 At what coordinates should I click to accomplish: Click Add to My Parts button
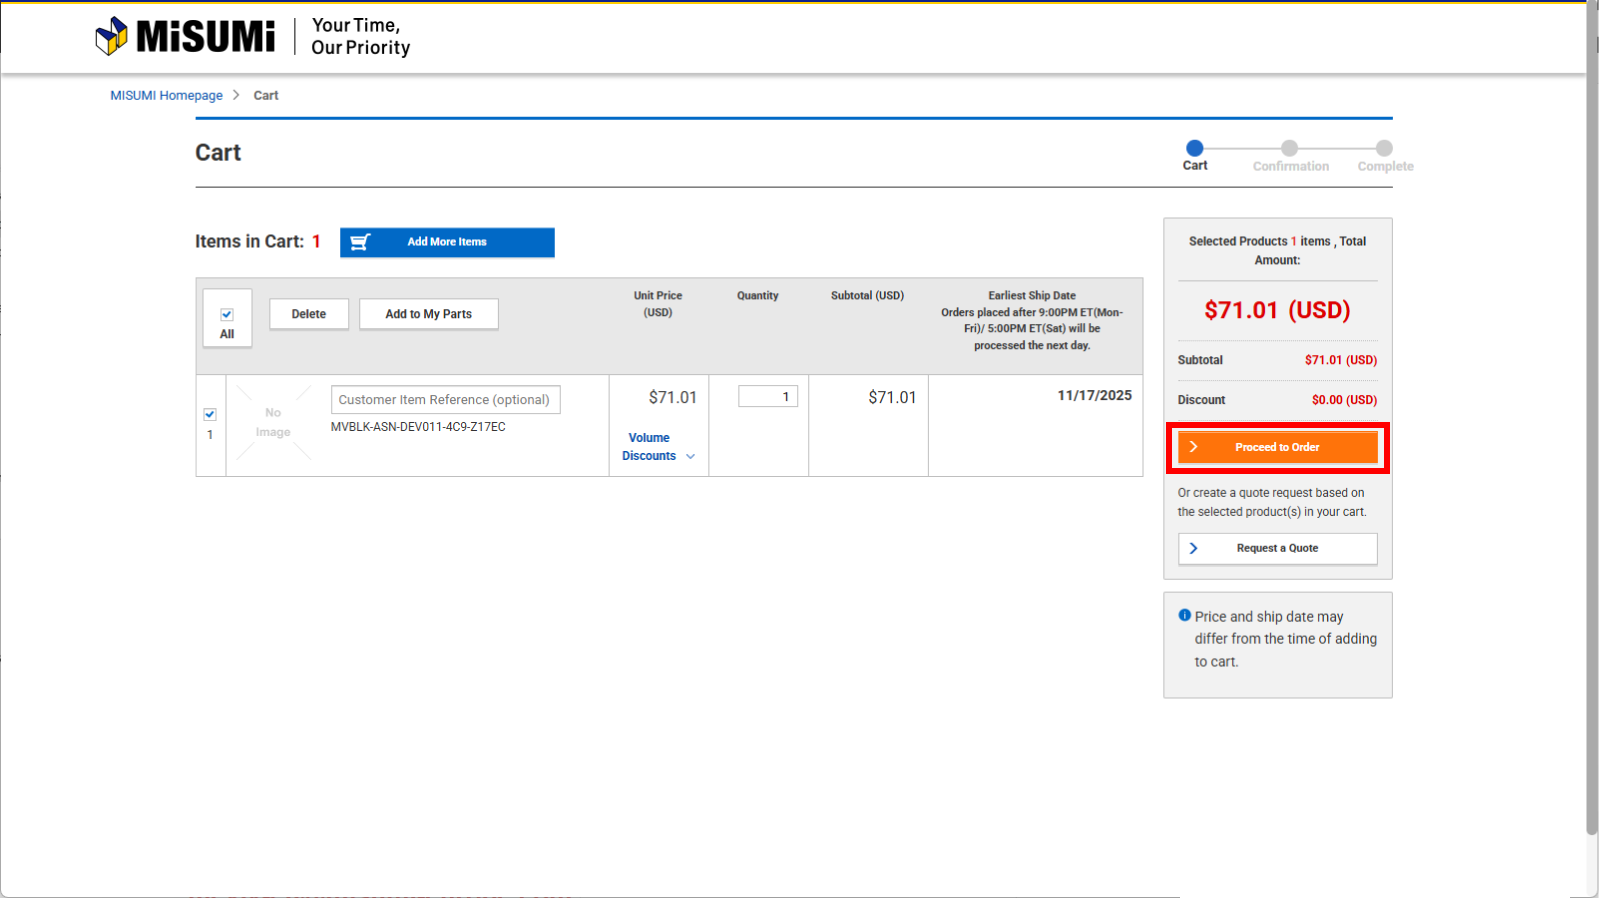coord(428,314)
